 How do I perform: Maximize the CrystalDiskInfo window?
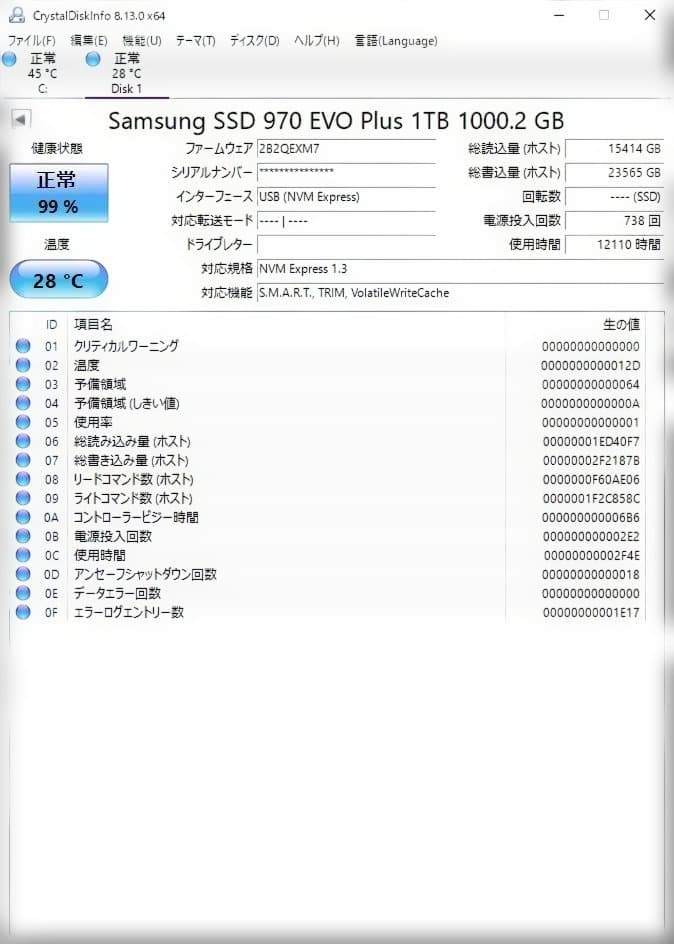point(604,15)
